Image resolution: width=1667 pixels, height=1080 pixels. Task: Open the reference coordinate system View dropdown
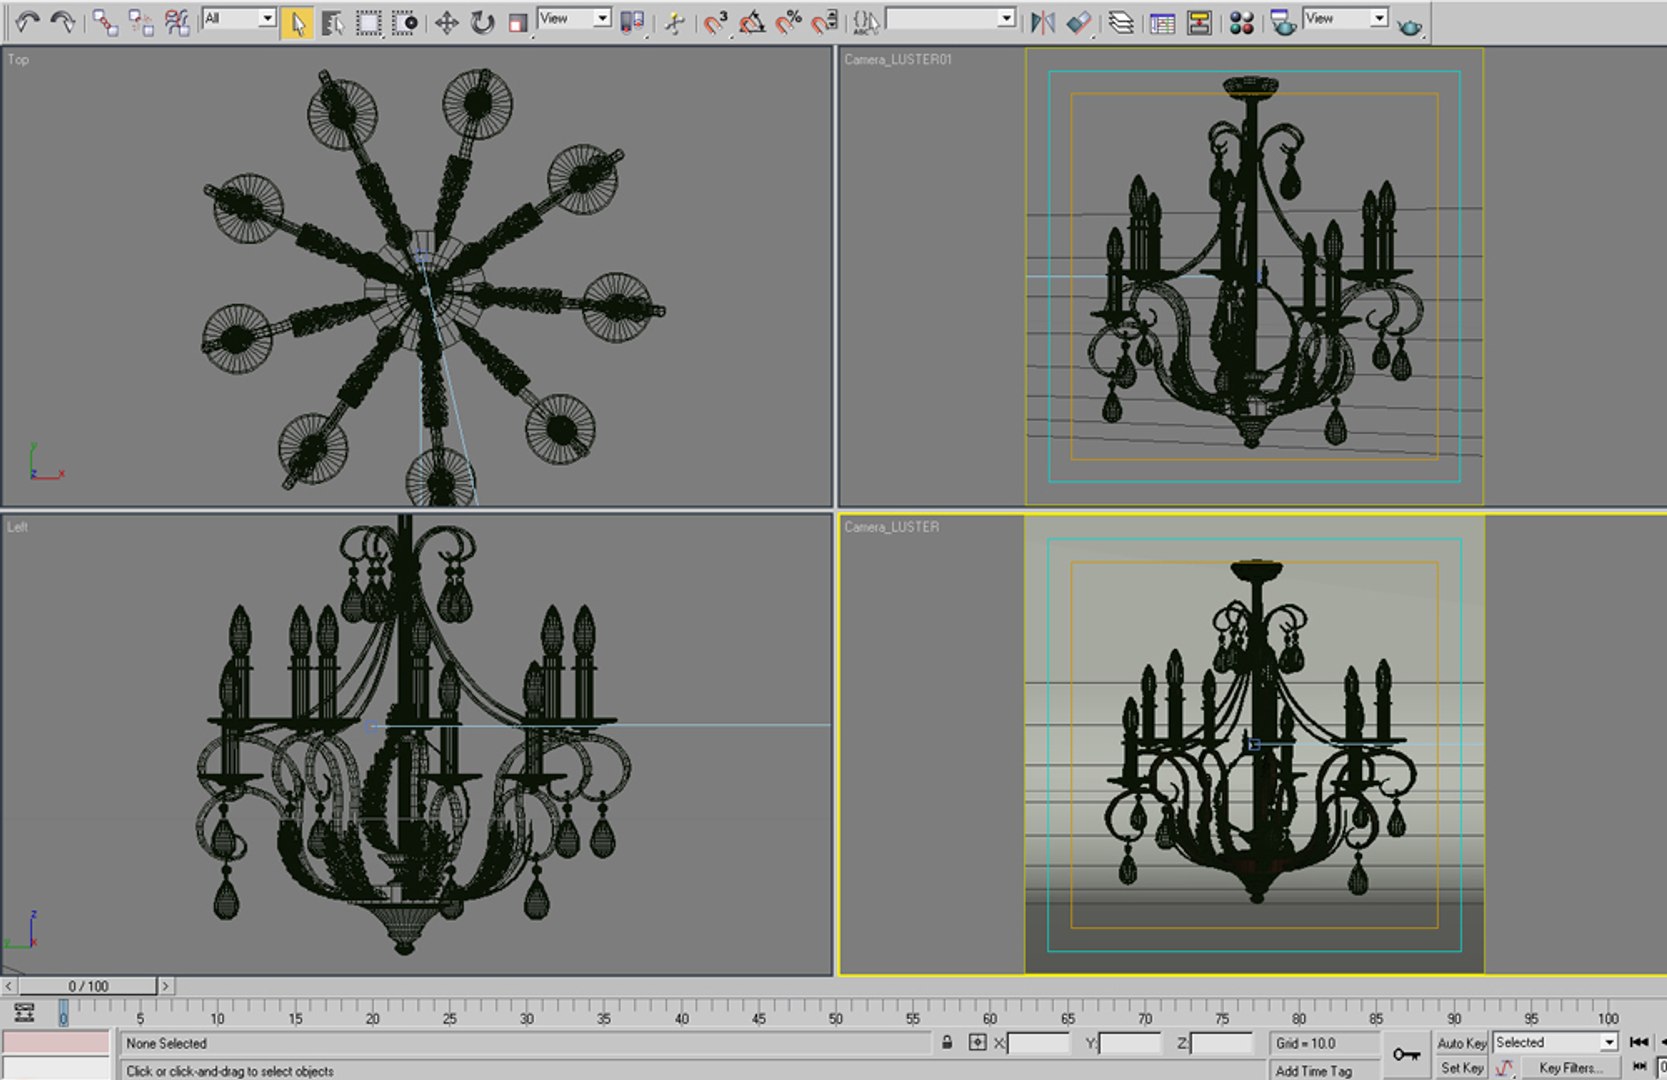574,18
